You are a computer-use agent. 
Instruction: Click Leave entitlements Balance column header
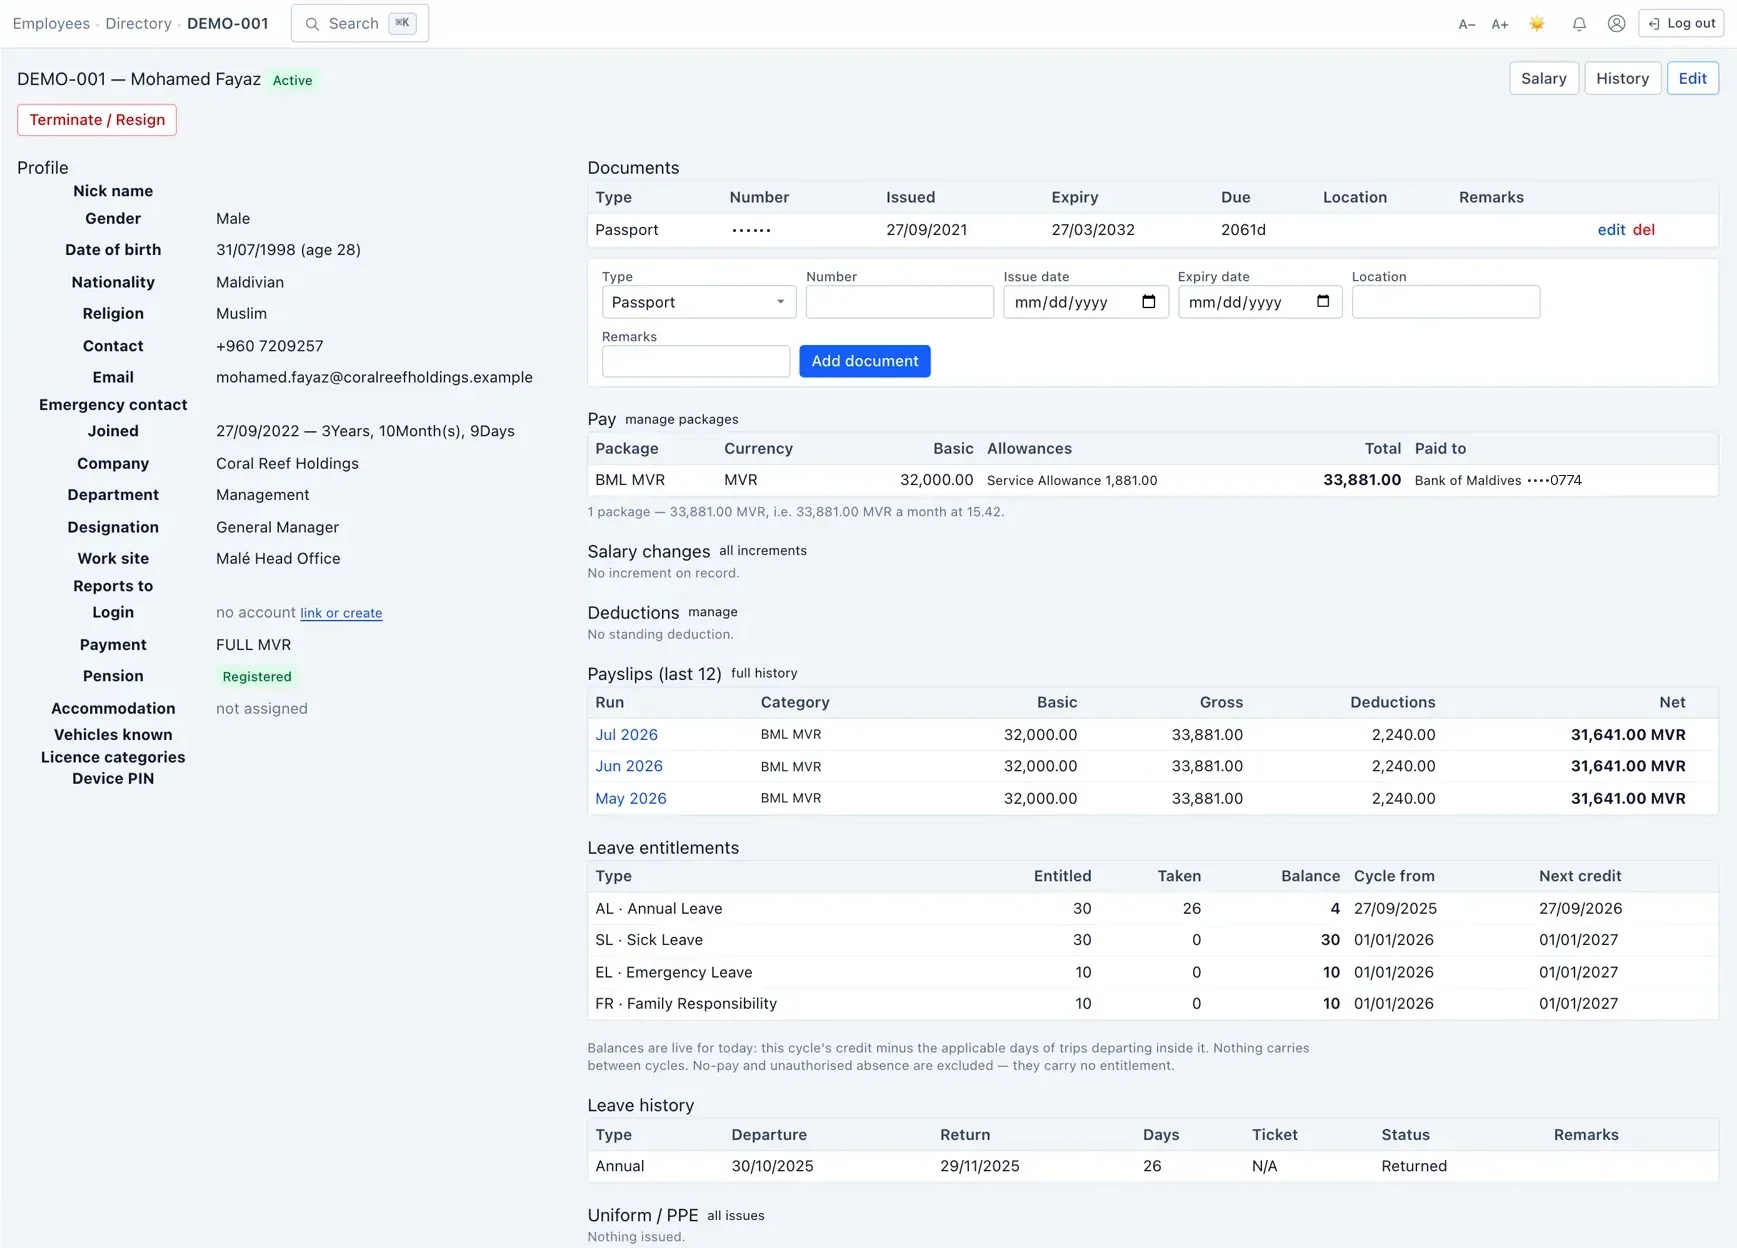(x=1309, y=876)
